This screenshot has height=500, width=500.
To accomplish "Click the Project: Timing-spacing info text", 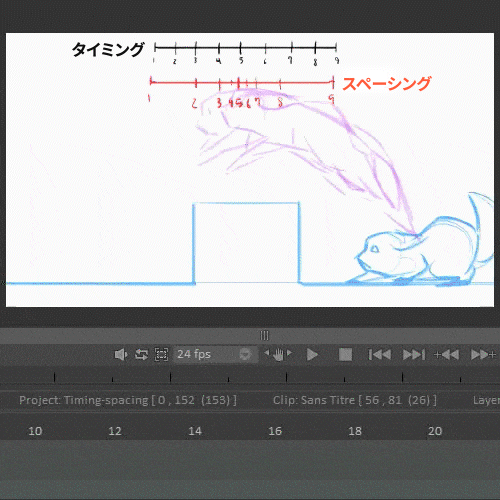I will click(128, 400).
